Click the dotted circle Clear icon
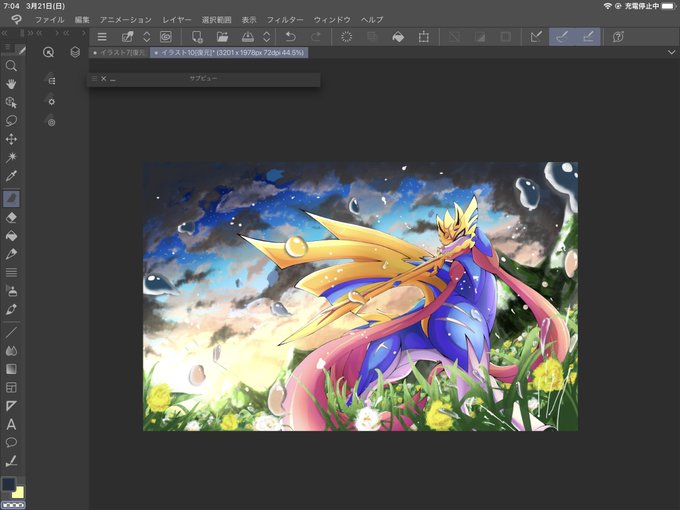This screenshot has height=510, width=680. pyautogui.click(x=347, y=37)
